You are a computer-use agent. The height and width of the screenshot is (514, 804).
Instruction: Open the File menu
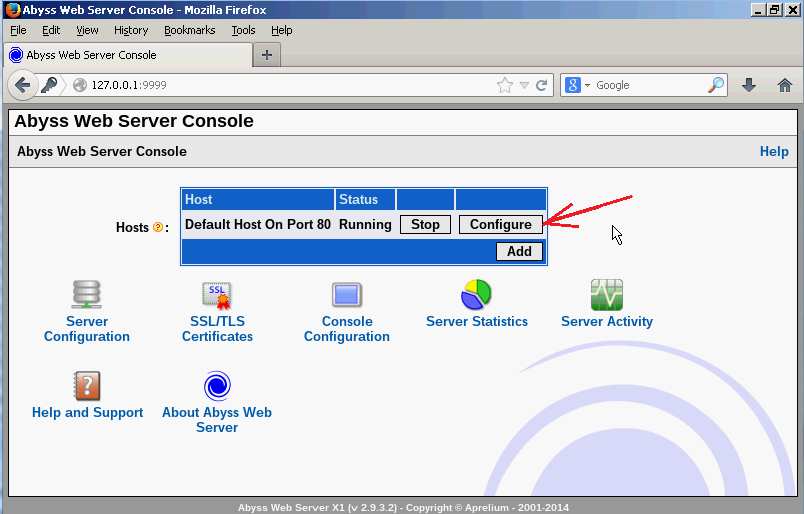18,30
